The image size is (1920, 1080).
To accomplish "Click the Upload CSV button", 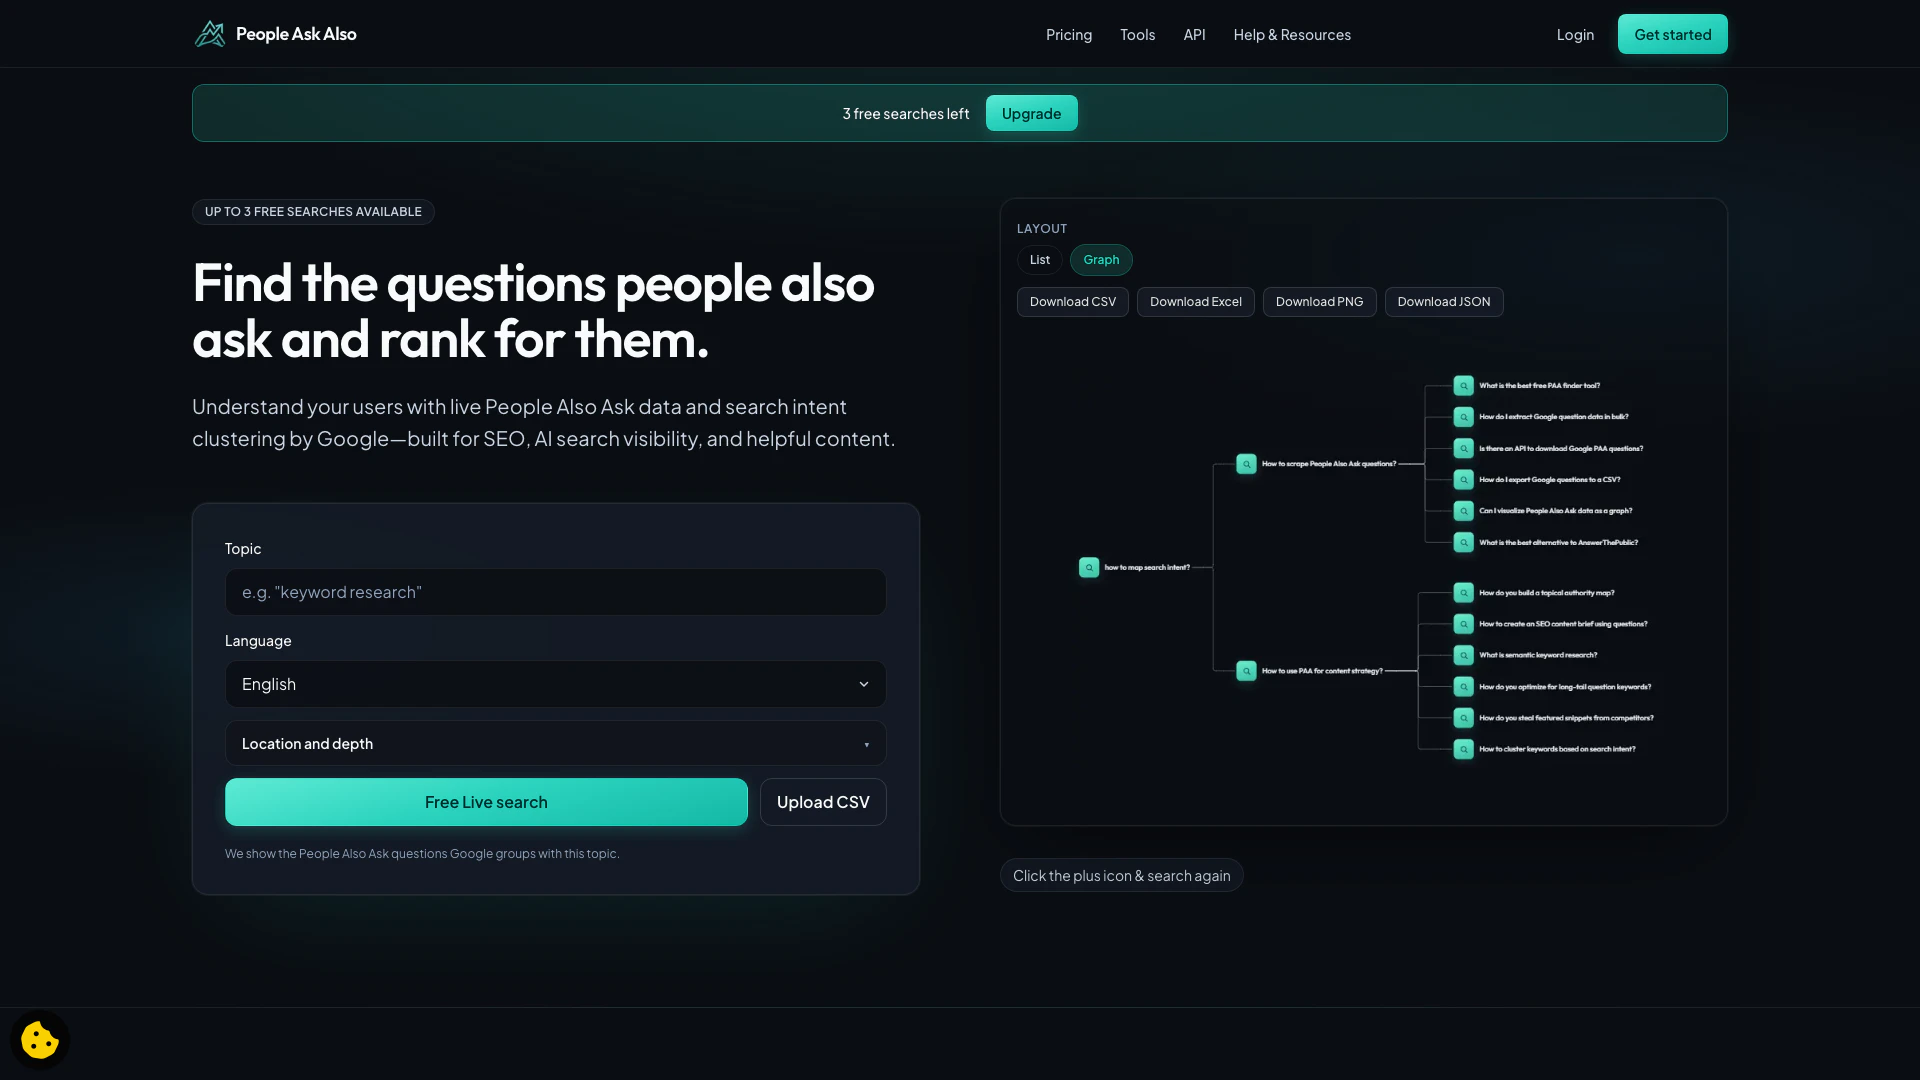I will (x=823, y=802).
